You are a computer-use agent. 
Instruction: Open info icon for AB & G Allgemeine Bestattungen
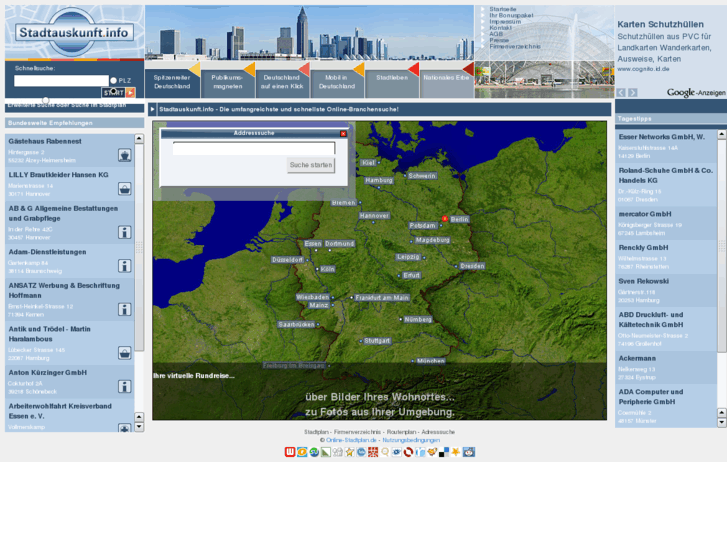(x=124, y=232)
